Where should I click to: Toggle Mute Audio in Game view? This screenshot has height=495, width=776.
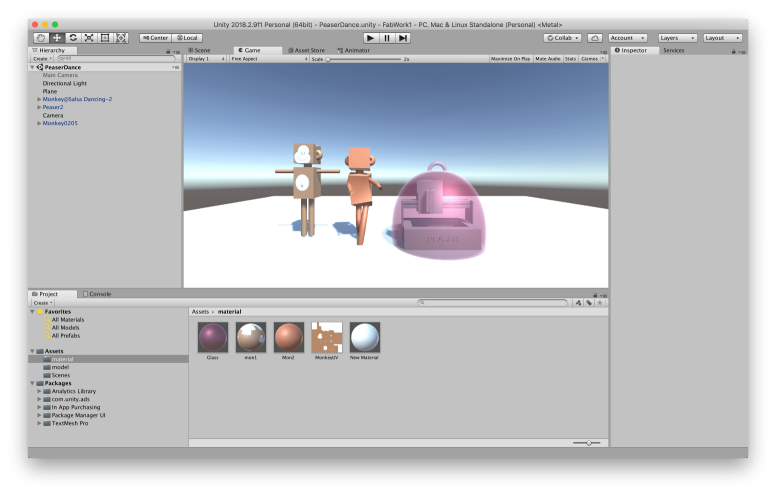[x=547, y=58]
